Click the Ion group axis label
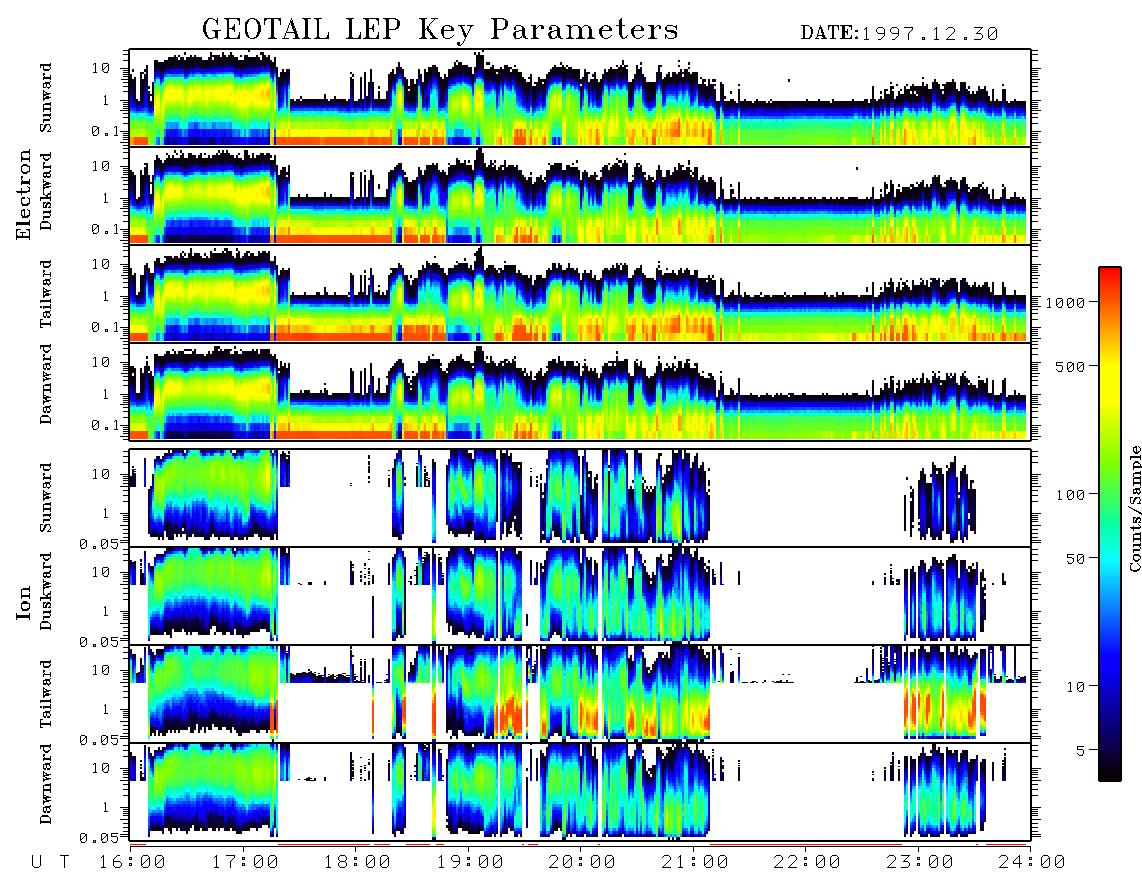The image size is (1142, 880). click(x=24, y=602)
